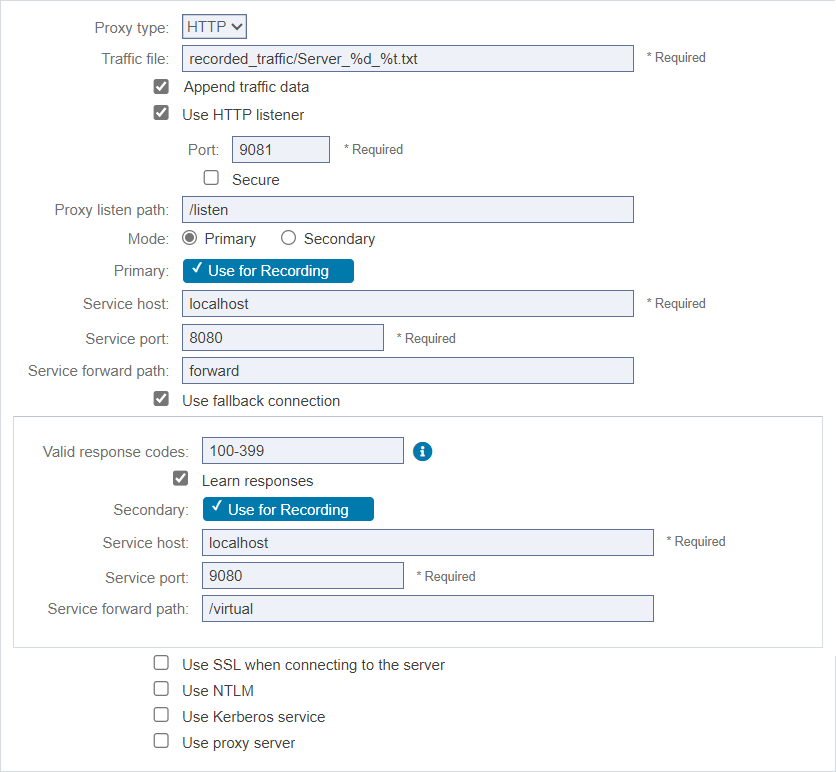Viewport: 836px width, 772px height.
Task: Focus the Proxy listen path field
Action: 408,210
